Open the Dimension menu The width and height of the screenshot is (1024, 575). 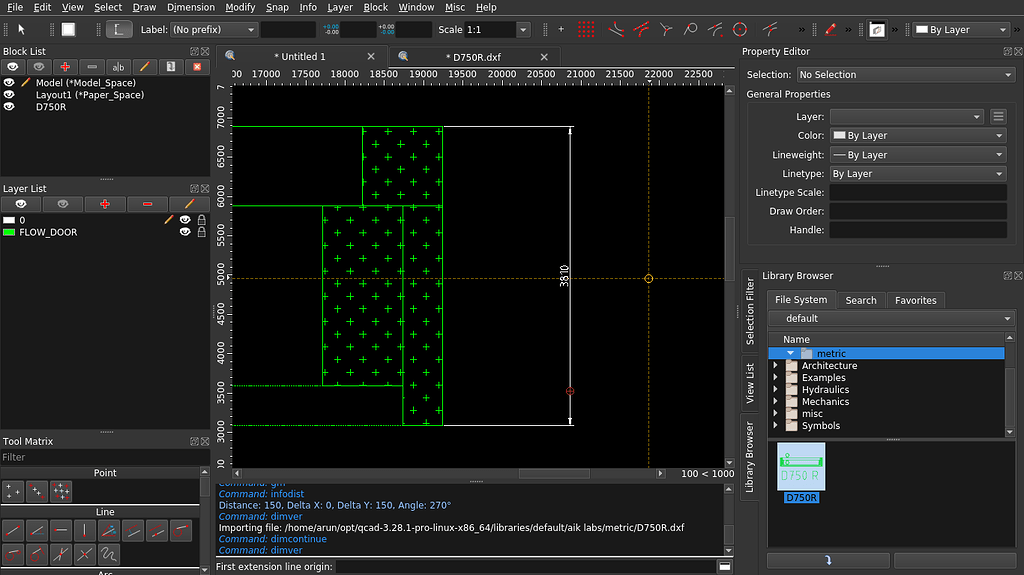point(191,7)
